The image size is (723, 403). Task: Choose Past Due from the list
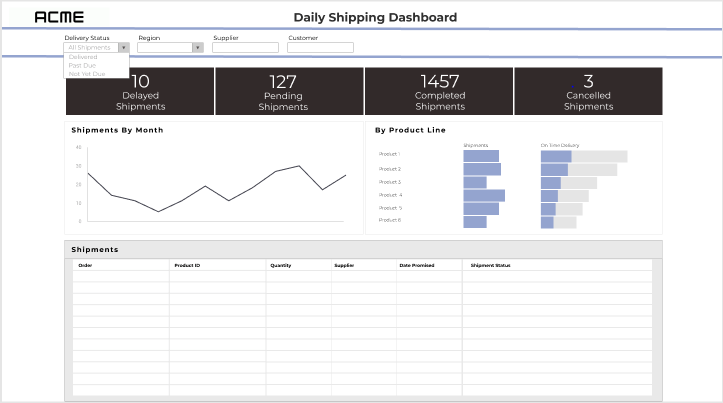(84, 65)
